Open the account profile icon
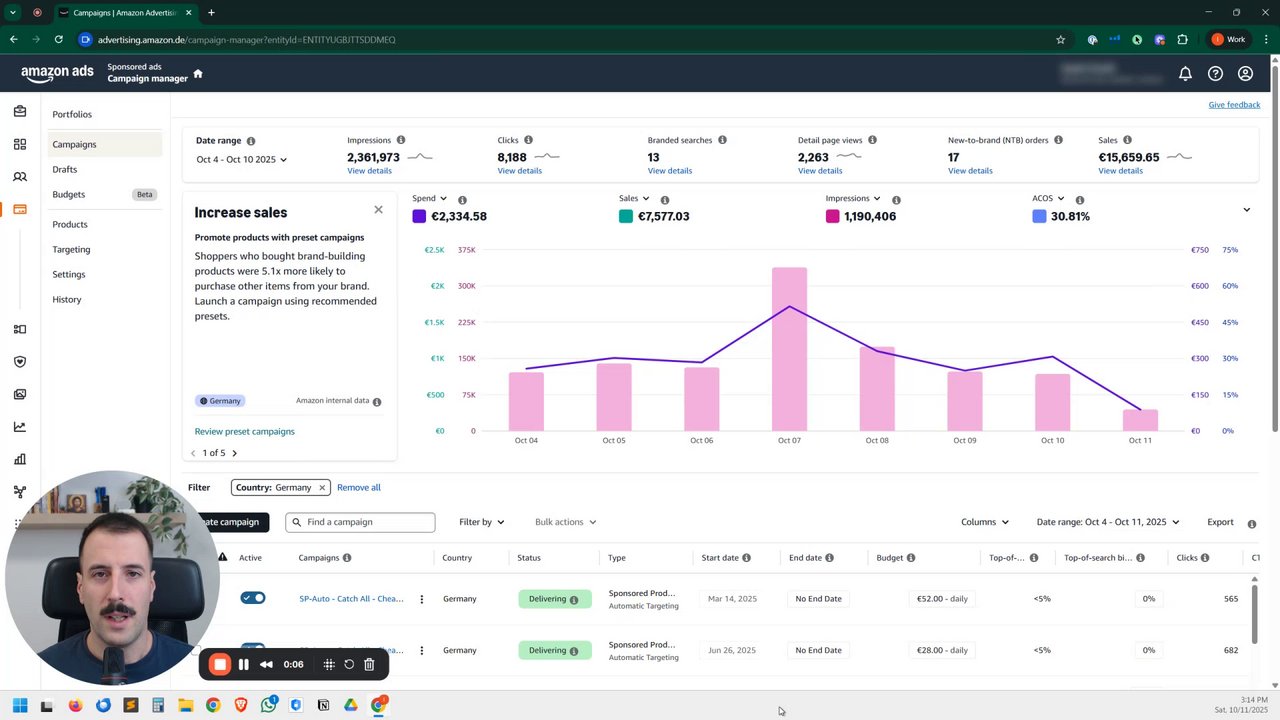 [1245, 73]
